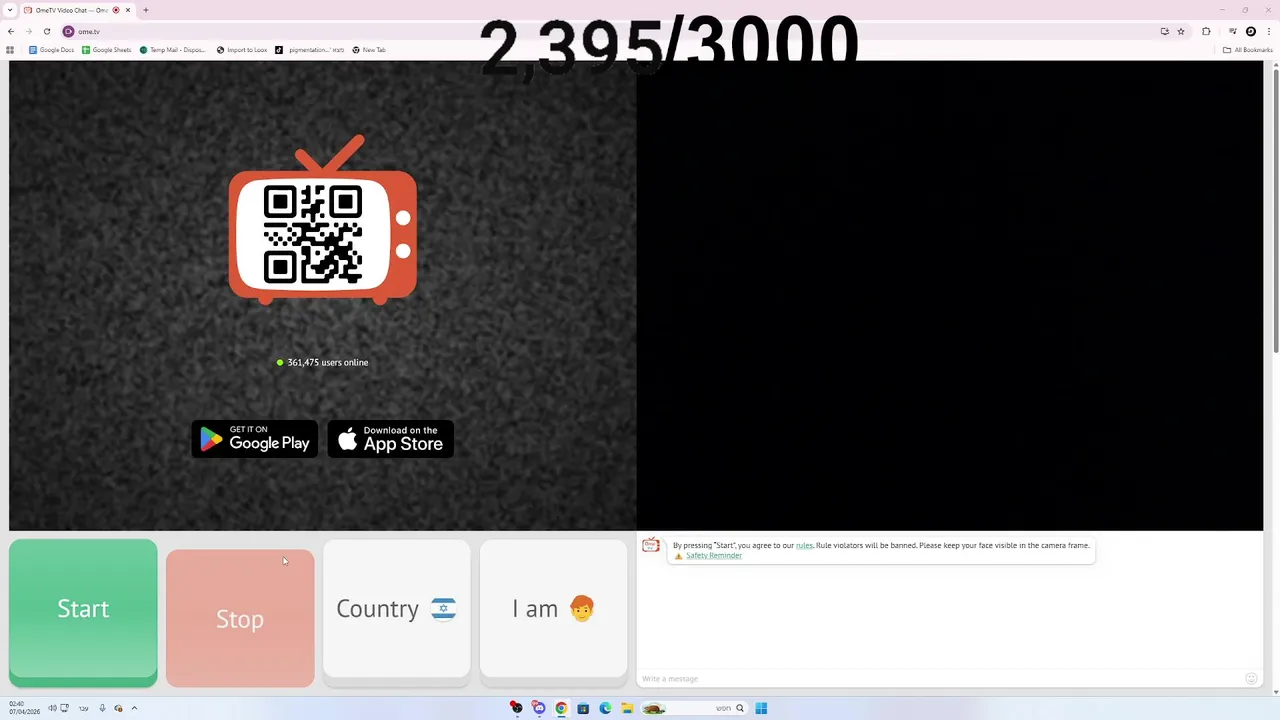Screen dimensions: 1280x720
Task: Open the All Bookmarks folder
Action: pyautogui.click(x=1248, y=50)
